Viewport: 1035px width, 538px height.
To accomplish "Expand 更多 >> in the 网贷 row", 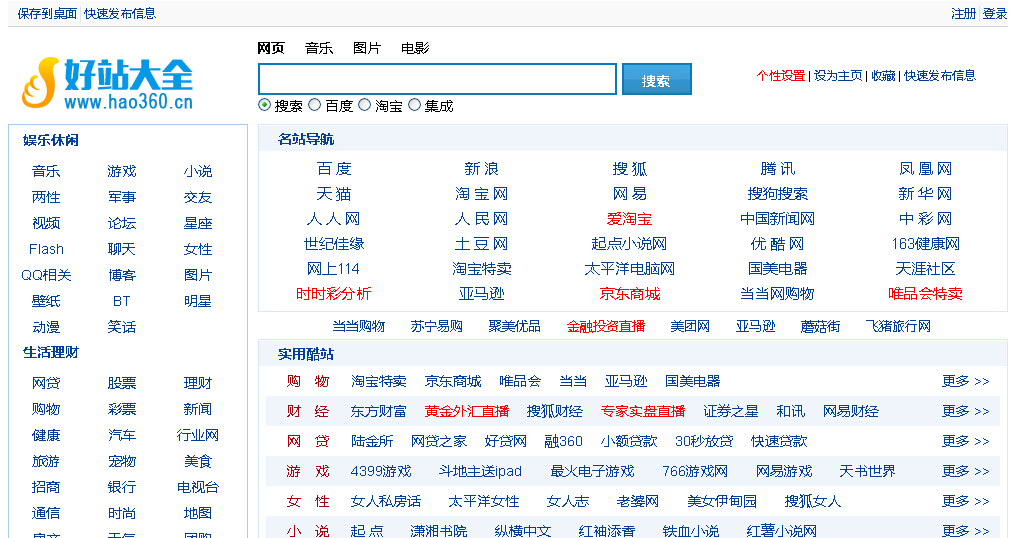I will (x=966, y=441).
